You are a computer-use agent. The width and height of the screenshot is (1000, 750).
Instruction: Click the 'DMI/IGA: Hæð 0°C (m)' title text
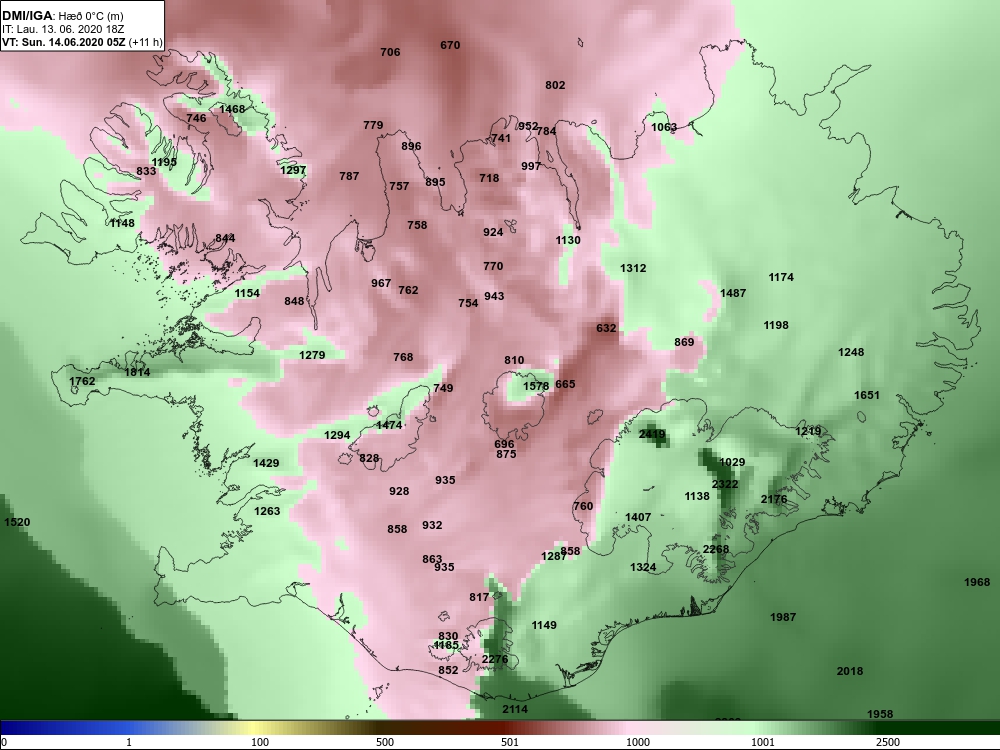point(62,16)
